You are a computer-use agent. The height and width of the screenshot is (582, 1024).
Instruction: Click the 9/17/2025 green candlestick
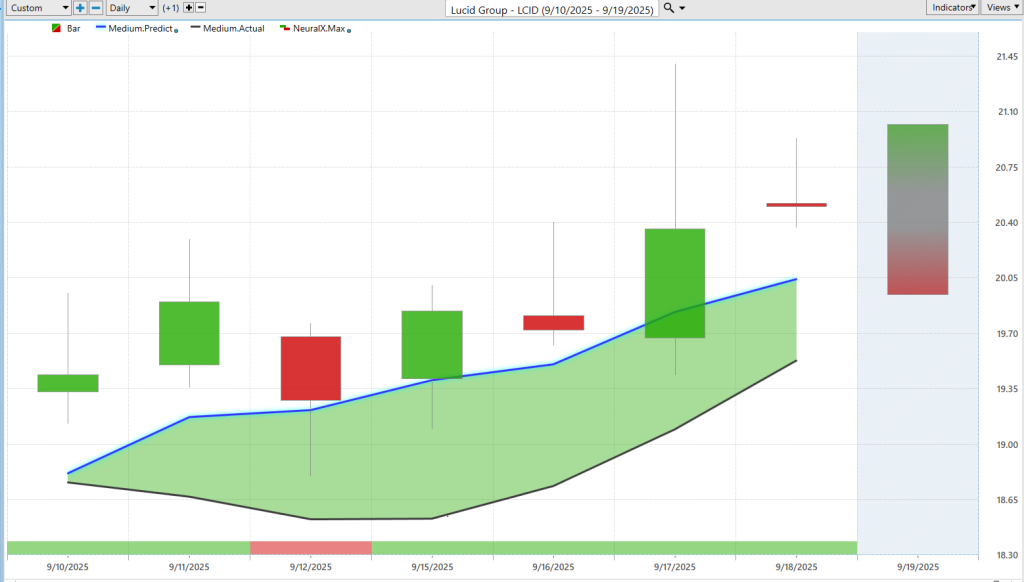[675, 283]
